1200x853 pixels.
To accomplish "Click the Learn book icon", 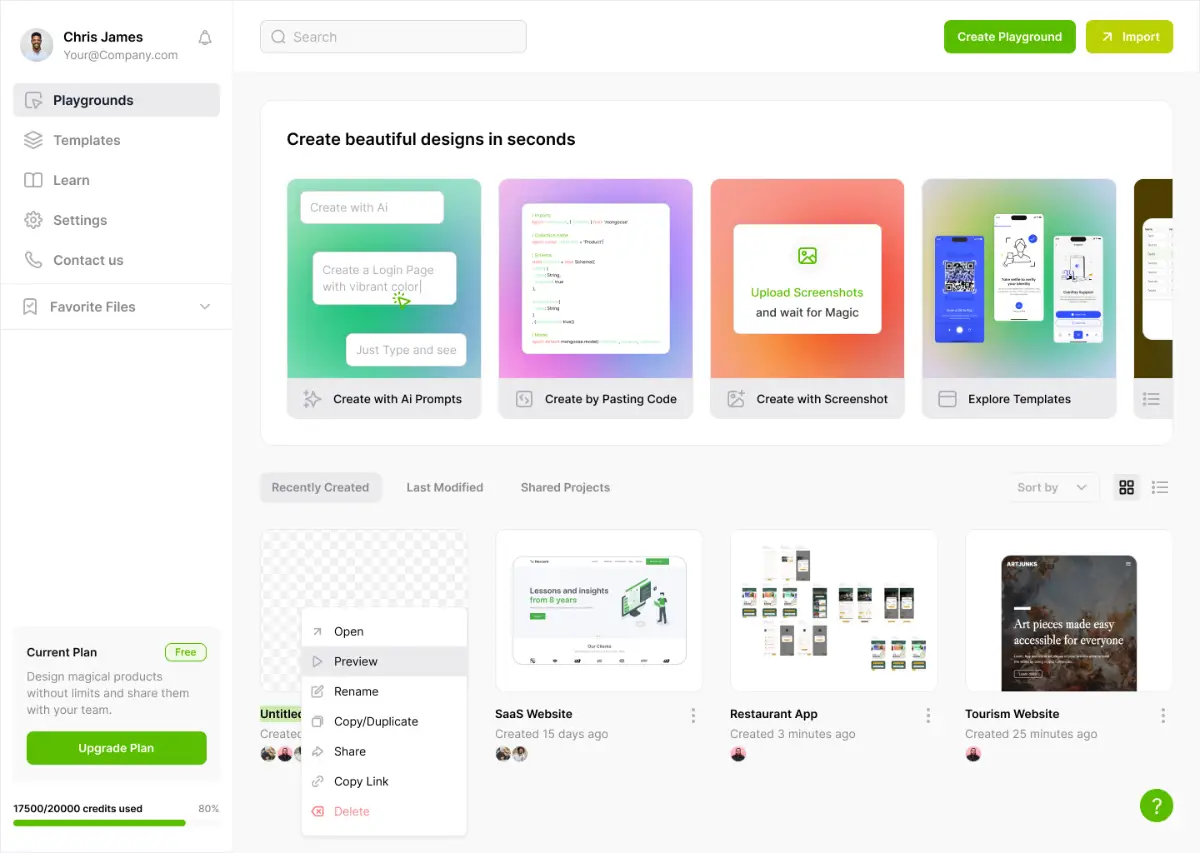I will coord(31,180).
